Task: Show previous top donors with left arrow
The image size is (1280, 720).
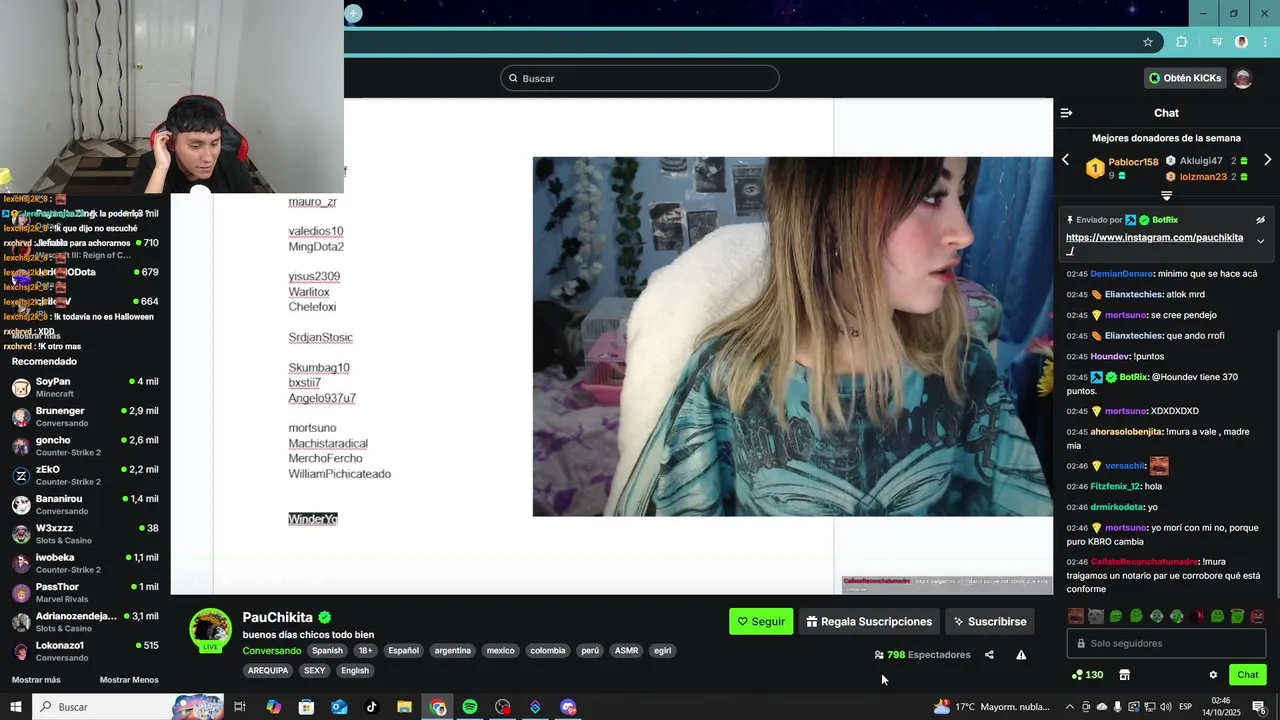Action: tap(1065, 160)
